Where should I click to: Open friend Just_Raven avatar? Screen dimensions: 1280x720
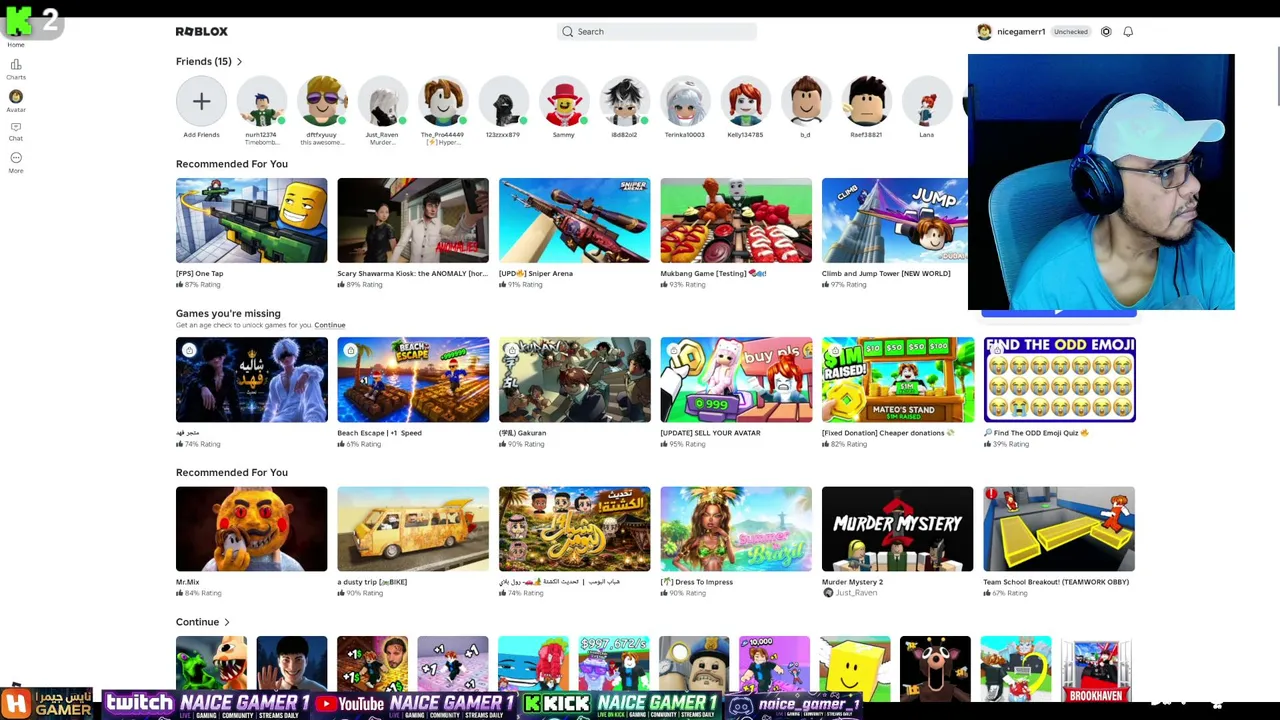tap(382, 102)
